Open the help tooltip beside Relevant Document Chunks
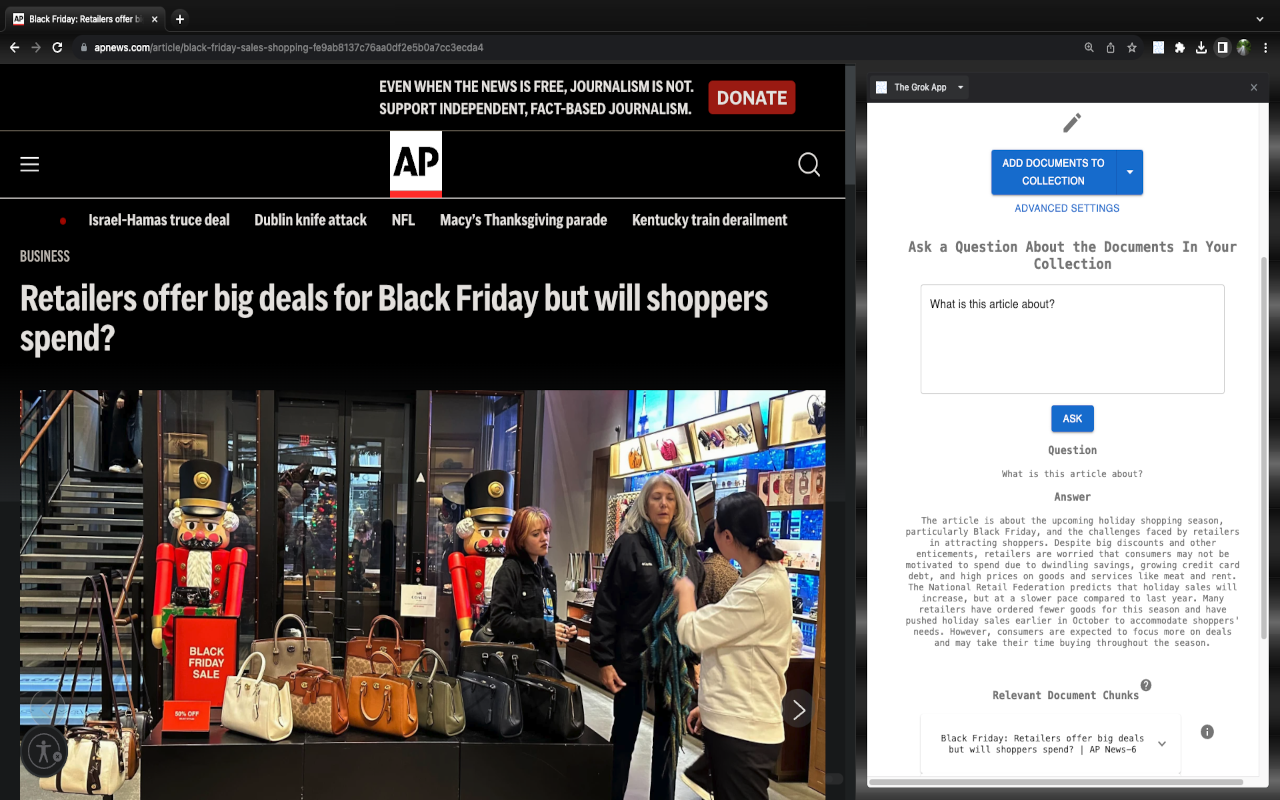 coord(1146,686)
